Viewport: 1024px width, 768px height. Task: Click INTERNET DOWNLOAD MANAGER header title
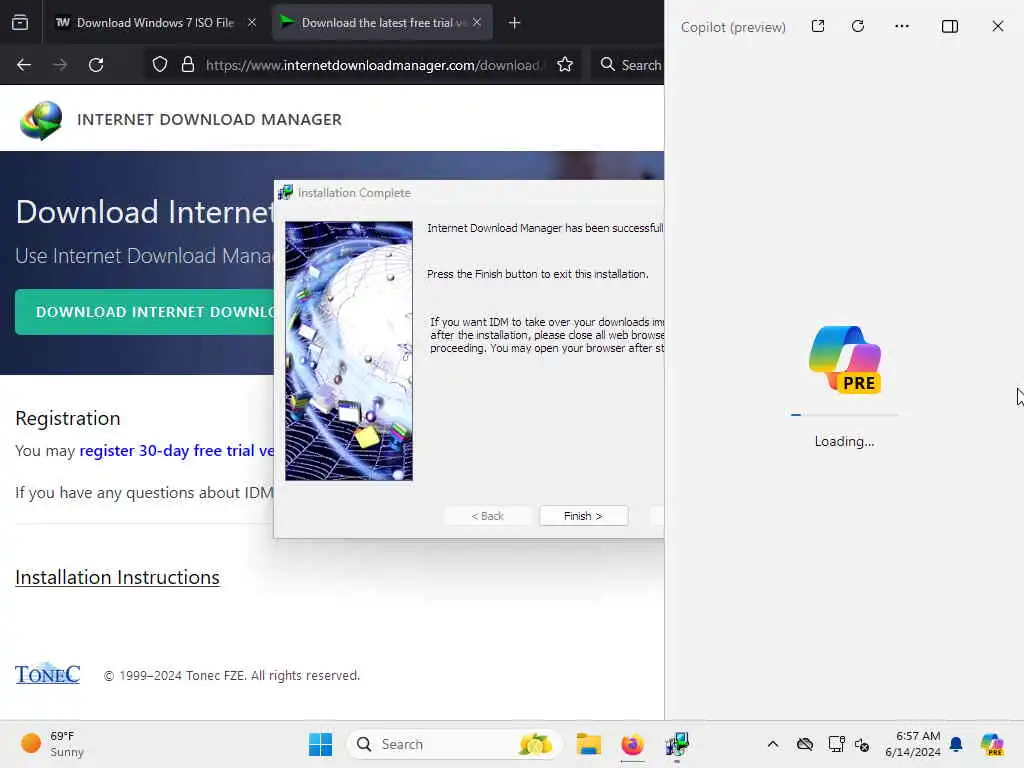pyautogui.click(x=209, y=120)
